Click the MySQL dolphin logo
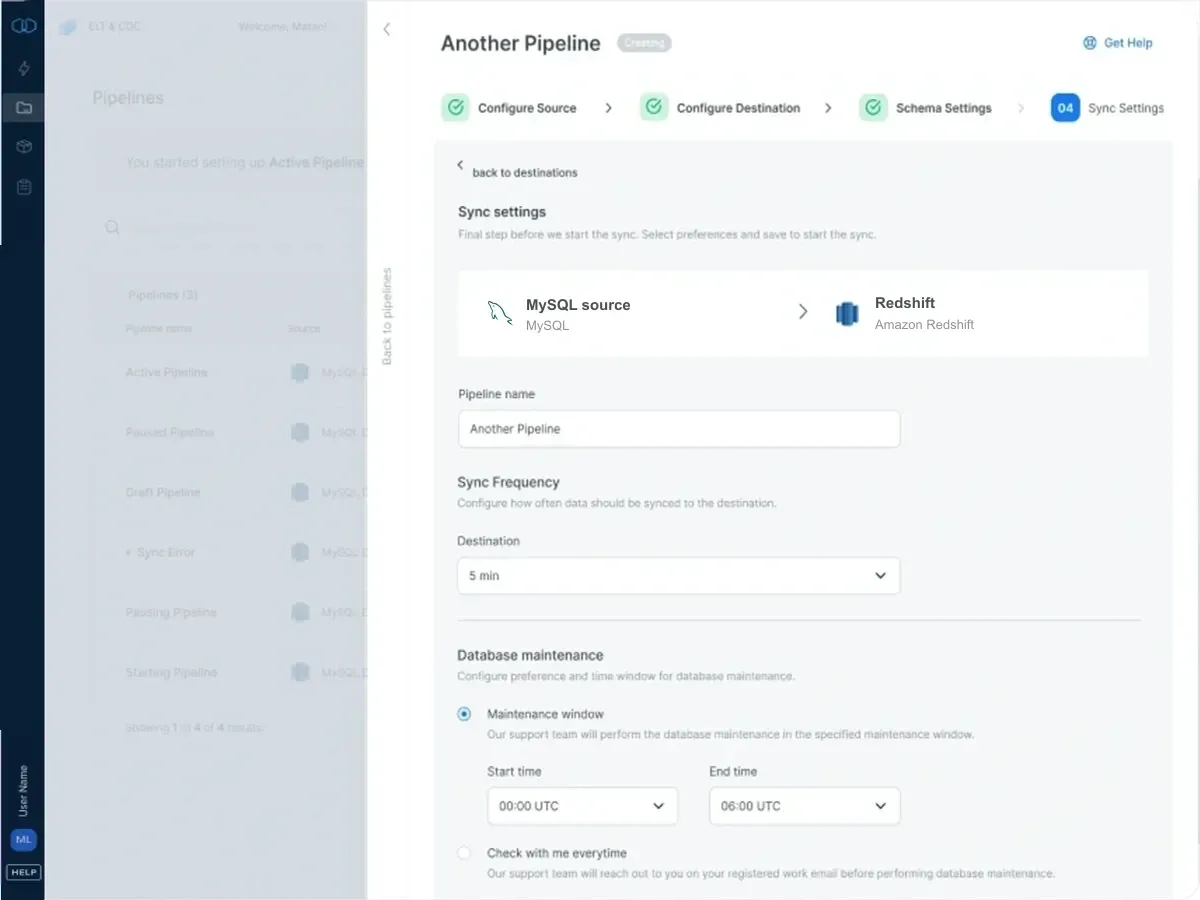This screenshot has width=1200, height=900. 500,314
